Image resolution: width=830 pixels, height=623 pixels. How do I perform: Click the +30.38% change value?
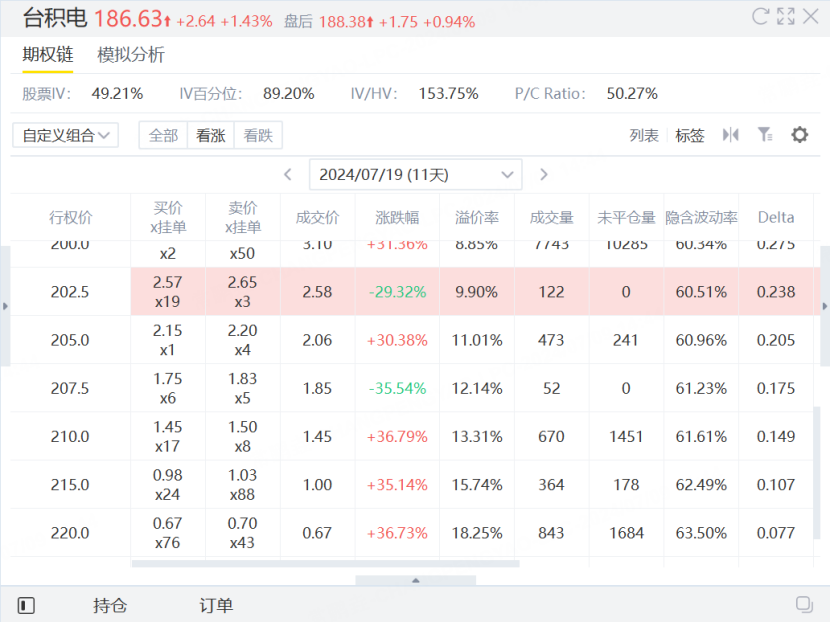pyautogui.click(x=397, y=340)
